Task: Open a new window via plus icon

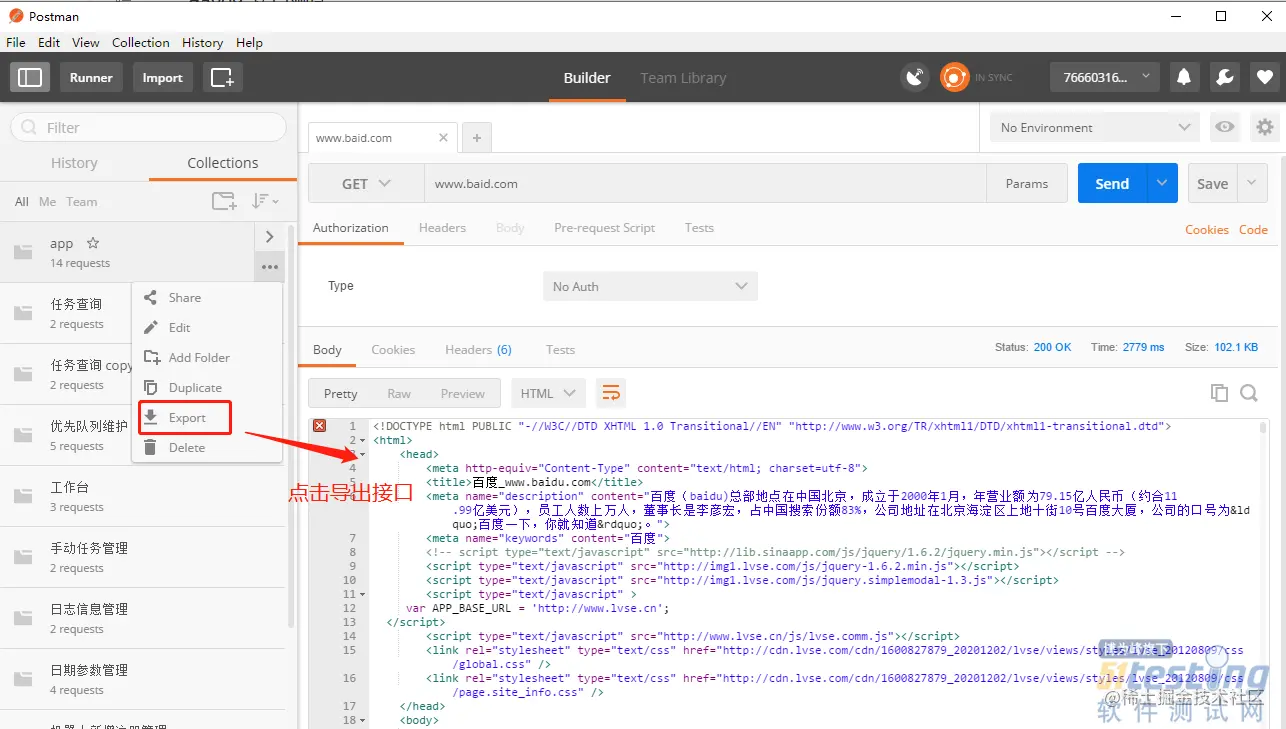Action: click(x=222, y=77)
